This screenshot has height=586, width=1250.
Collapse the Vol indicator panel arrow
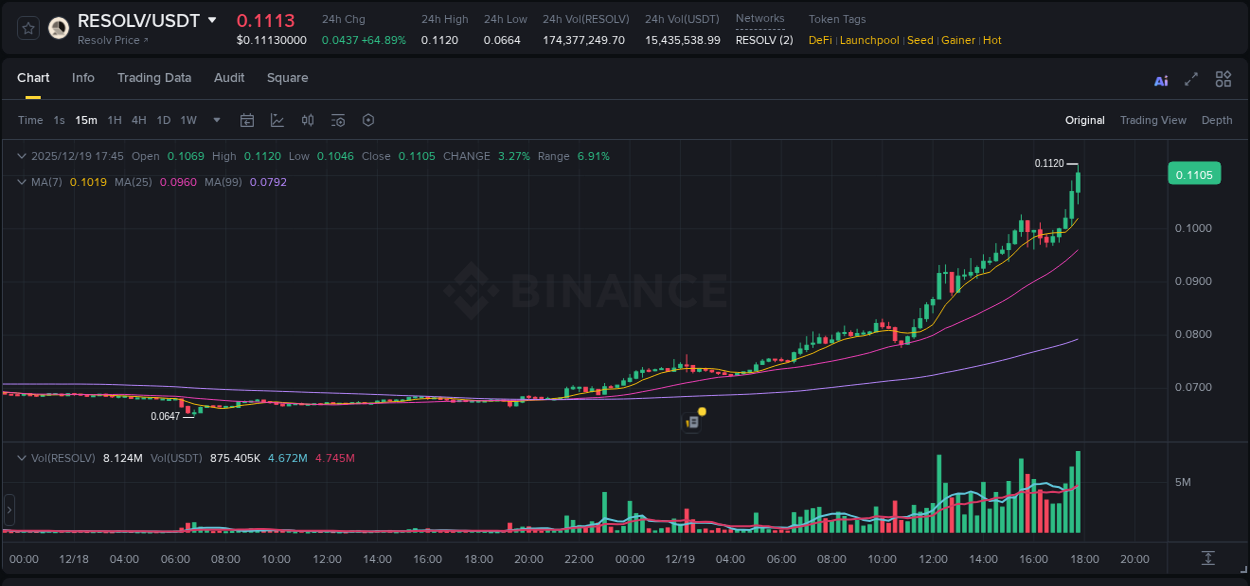[x=20, y=458]
